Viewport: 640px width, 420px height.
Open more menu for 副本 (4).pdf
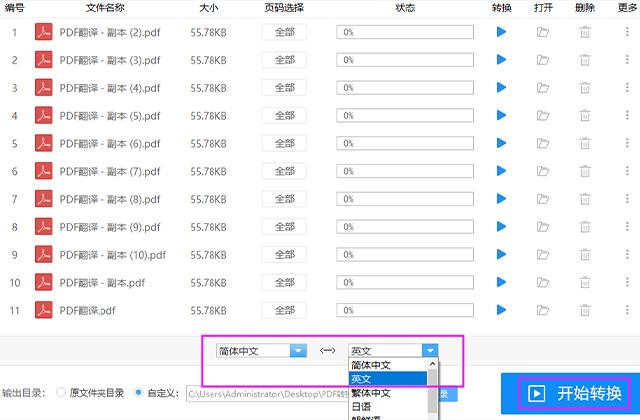627,87
